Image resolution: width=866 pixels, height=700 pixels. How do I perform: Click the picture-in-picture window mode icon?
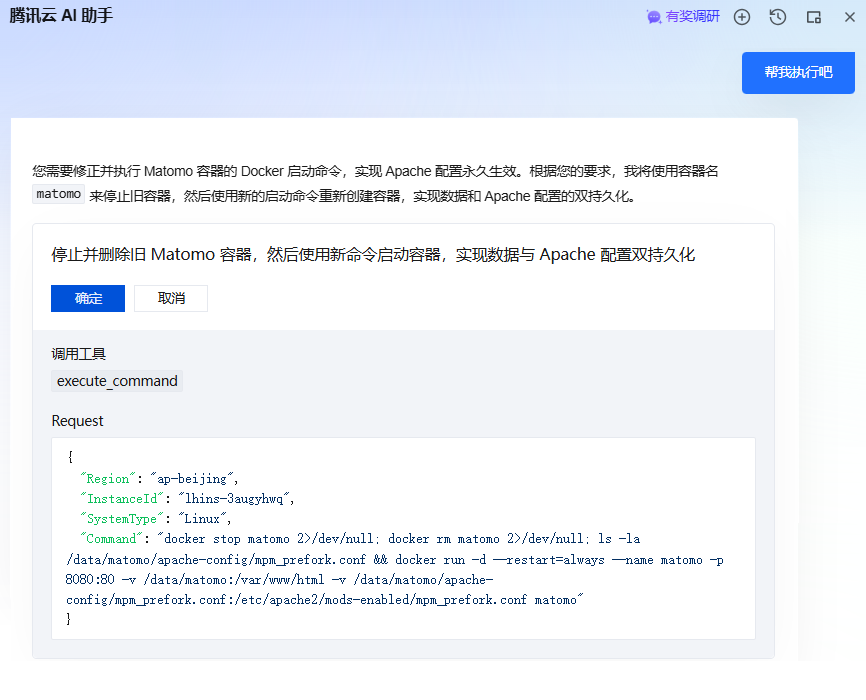coord(814,17)
